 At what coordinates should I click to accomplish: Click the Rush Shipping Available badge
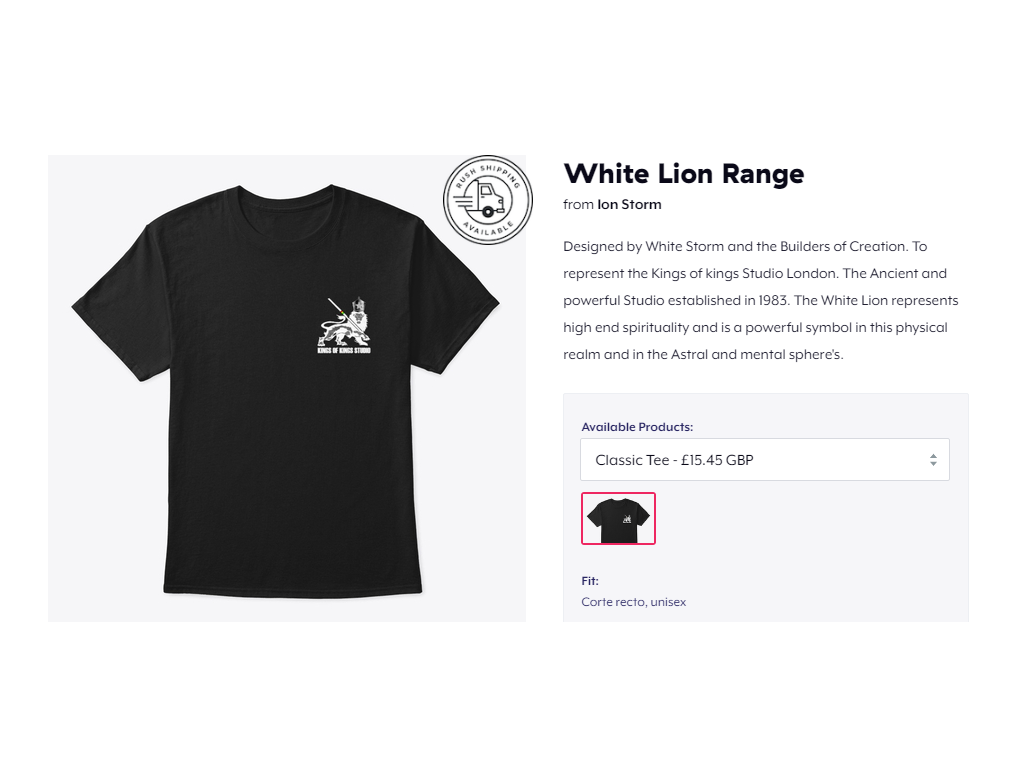(488, 200)
